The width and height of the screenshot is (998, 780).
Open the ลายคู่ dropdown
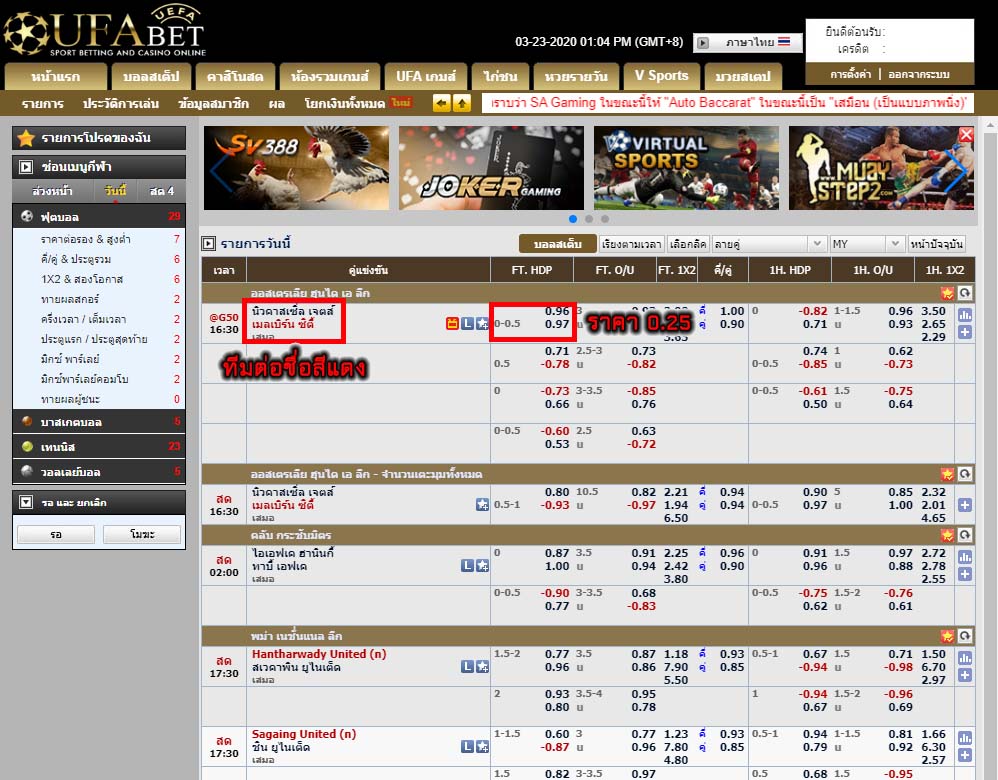[x=769, y=244]
